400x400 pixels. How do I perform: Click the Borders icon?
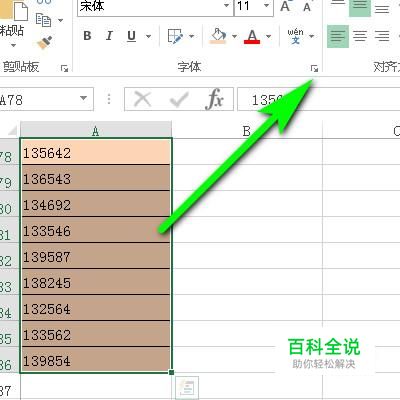(x=175, y=36)
